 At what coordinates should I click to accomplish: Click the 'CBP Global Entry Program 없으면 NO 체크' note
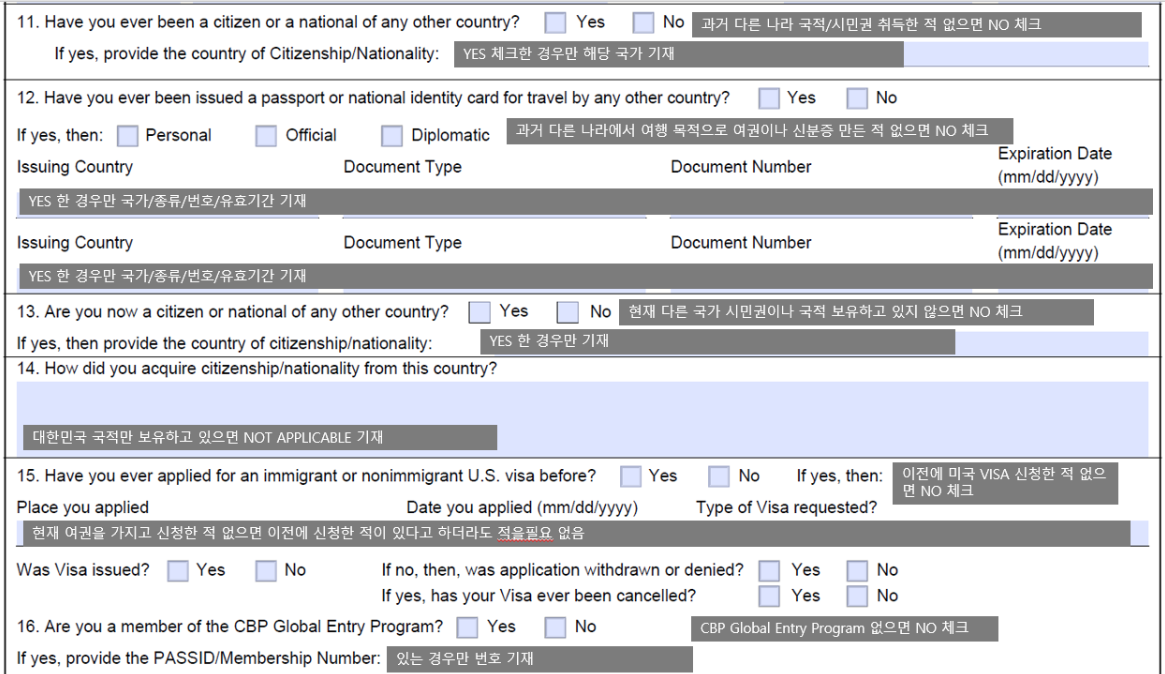844,629
